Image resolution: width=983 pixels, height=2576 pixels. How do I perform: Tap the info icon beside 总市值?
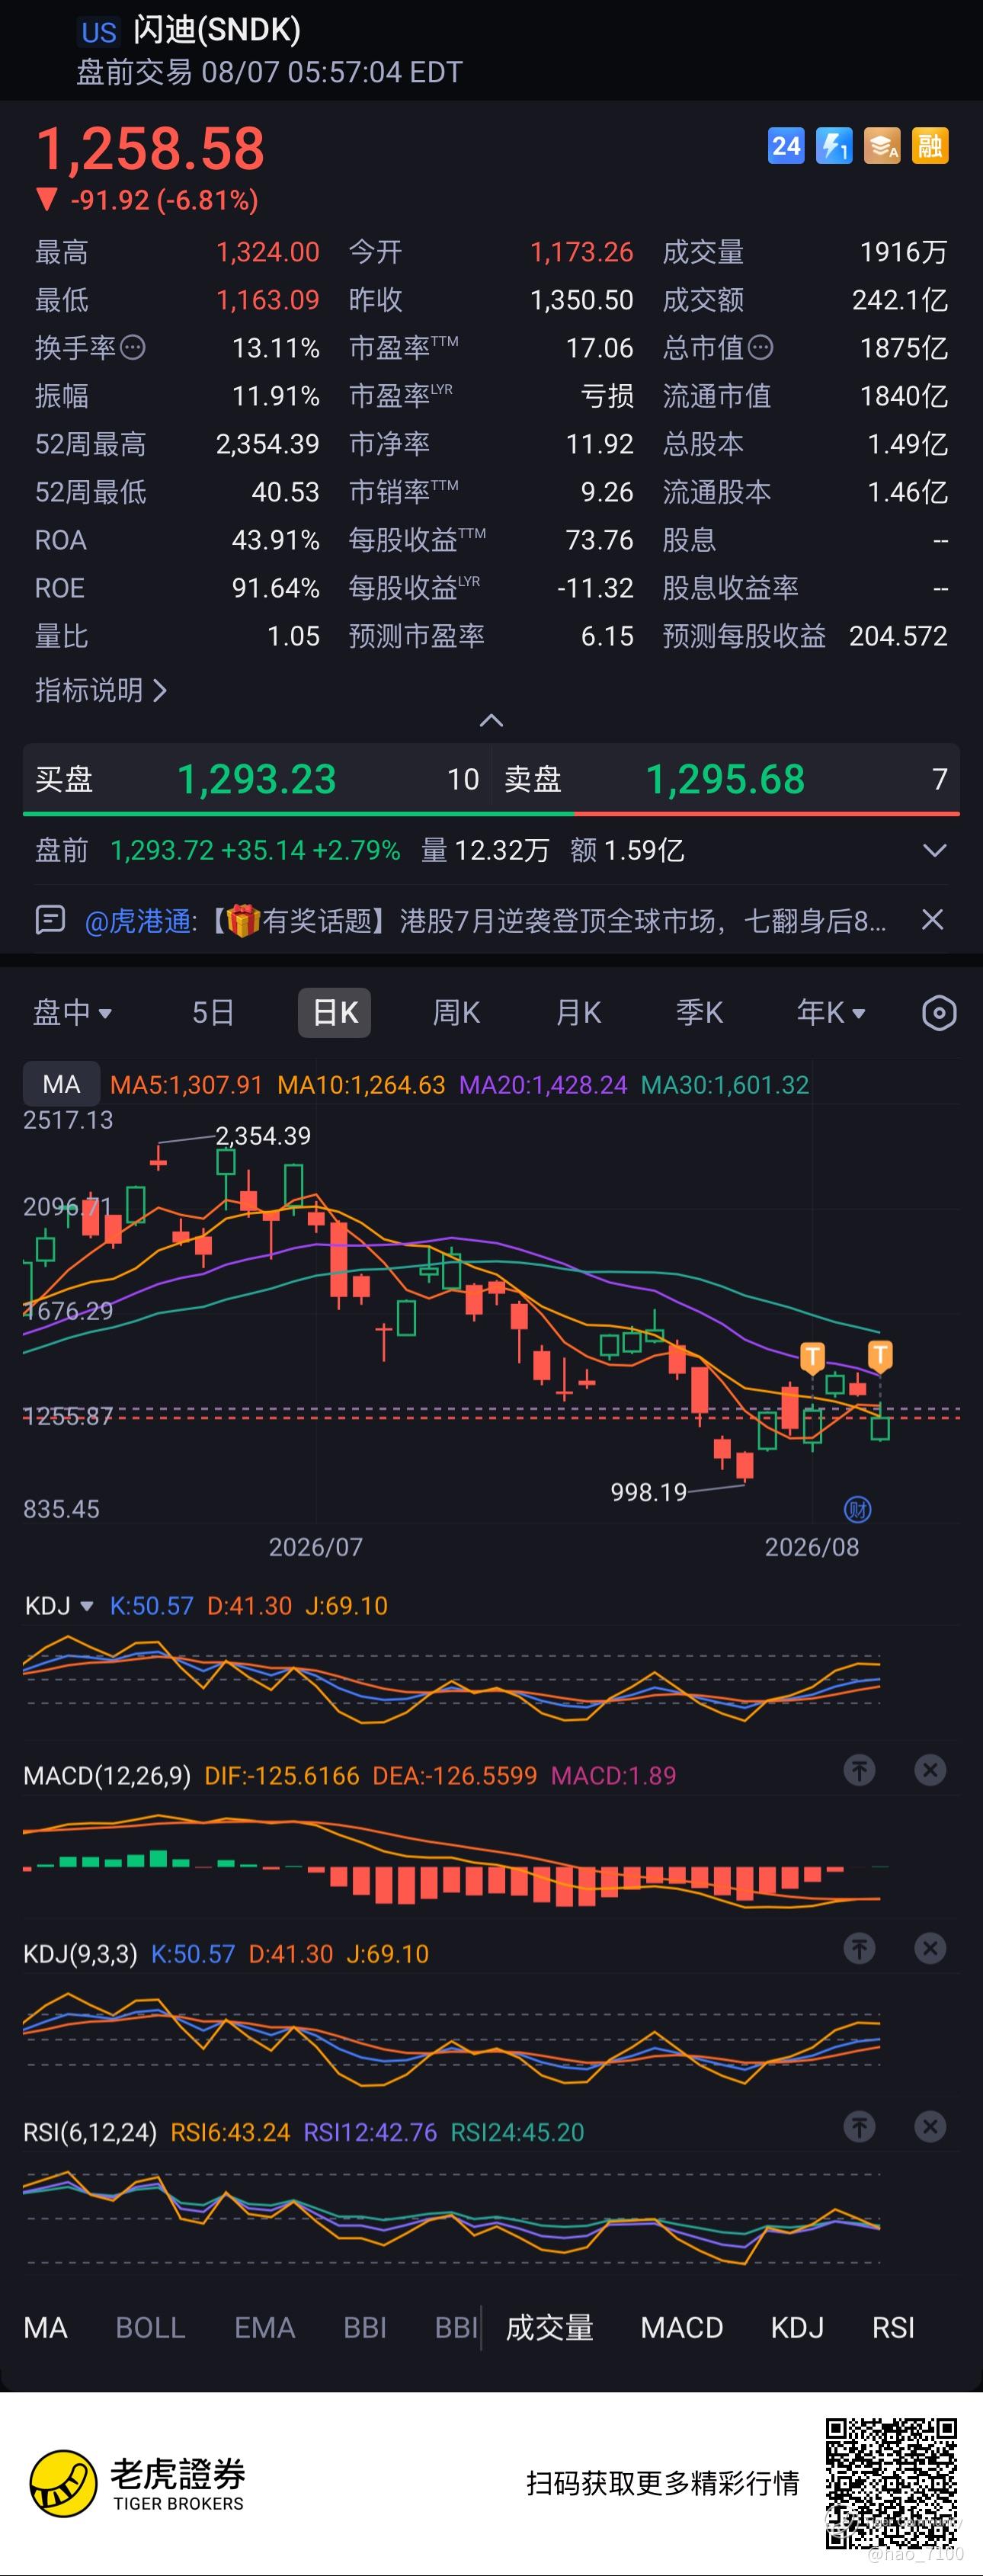[761, 348]
